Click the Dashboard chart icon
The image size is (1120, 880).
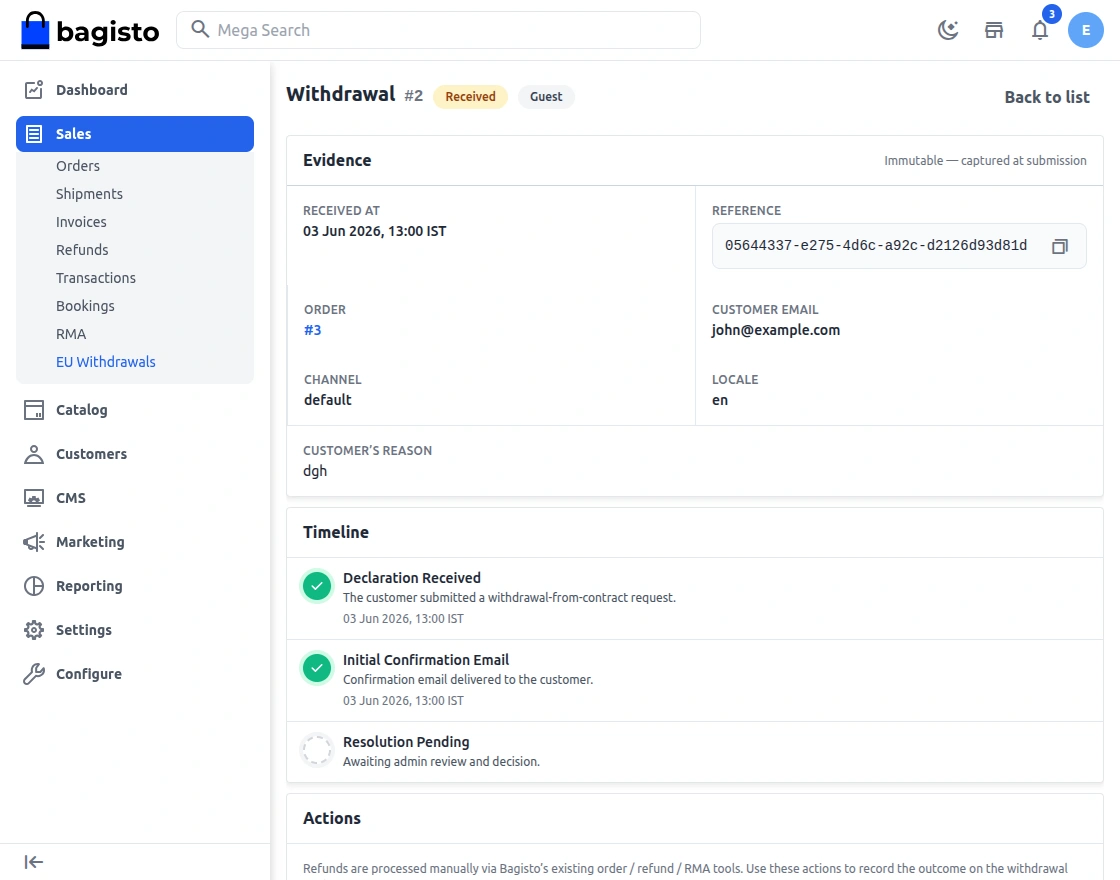point(34,89)
